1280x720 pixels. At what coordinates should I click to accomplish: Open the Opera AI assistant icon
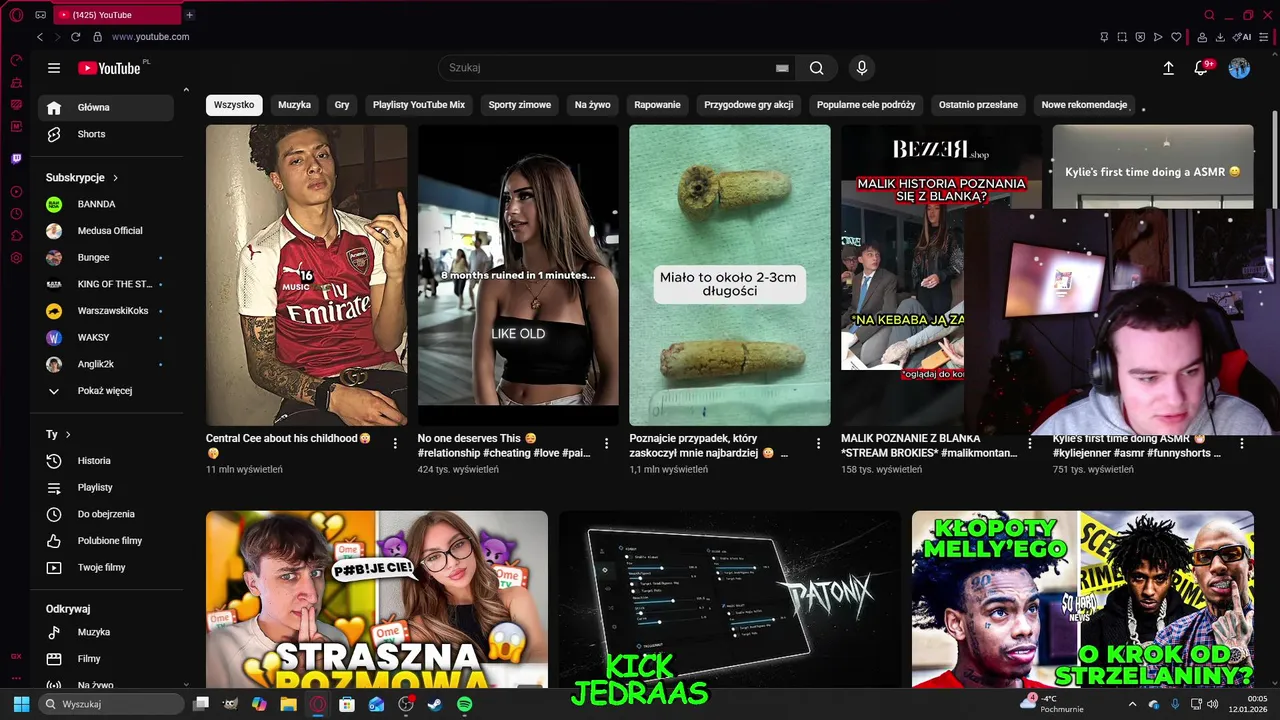[1241, 37]
